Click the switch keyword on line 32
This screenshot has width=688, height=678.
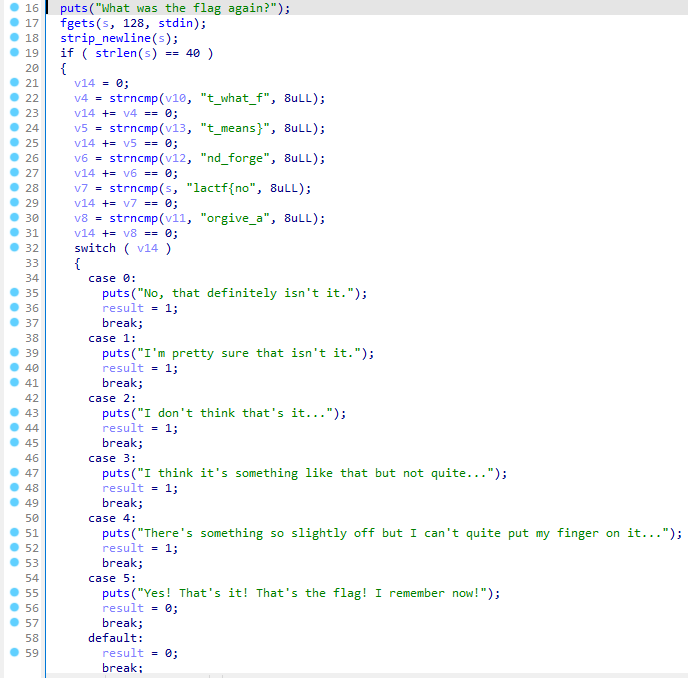pos(95,248)
